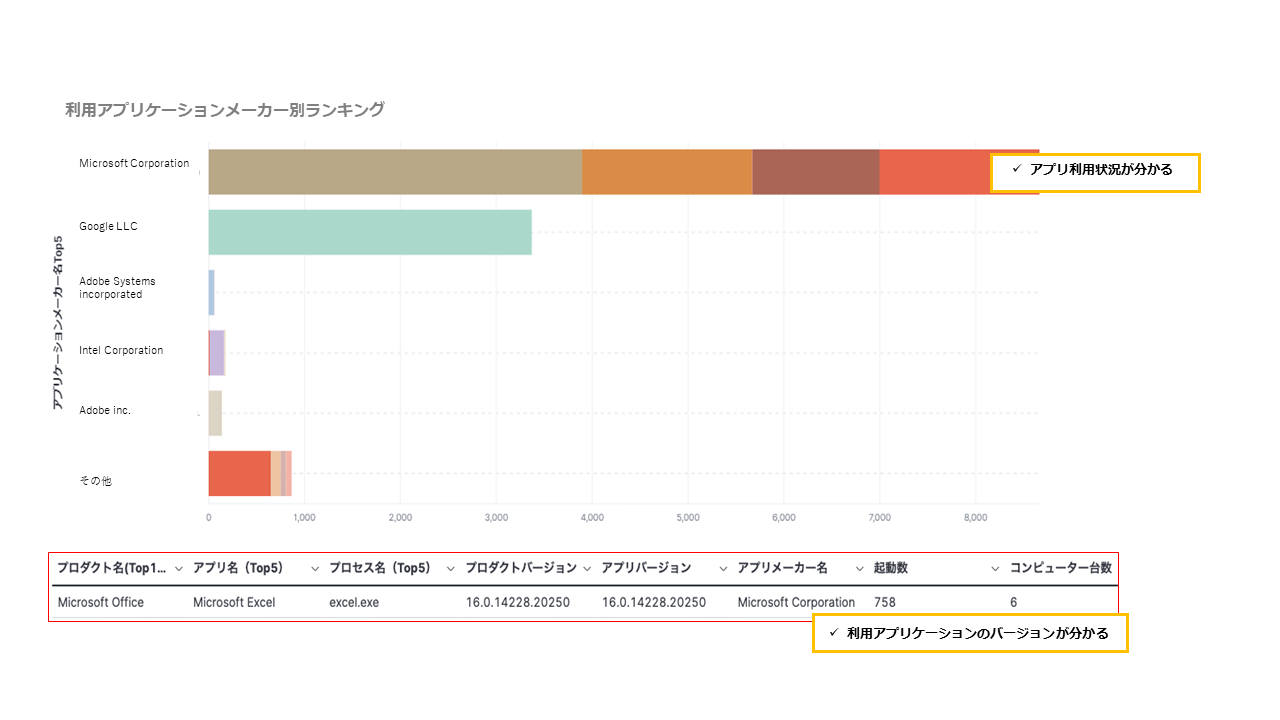Image resolution: width=1280 pixels, height=720 pixels.
Task: Select the product version 16.0.14228.20250 cell
Action: click(518, 602)
